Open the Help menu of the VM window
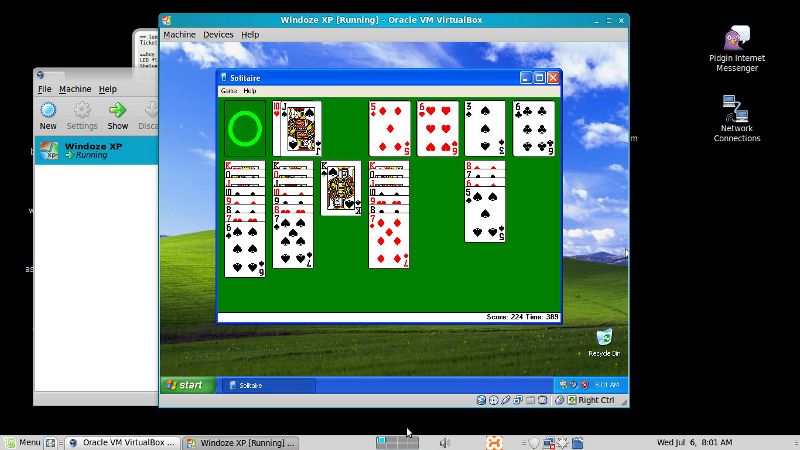Screen dimensions: 800x450 tap(250, 35)
